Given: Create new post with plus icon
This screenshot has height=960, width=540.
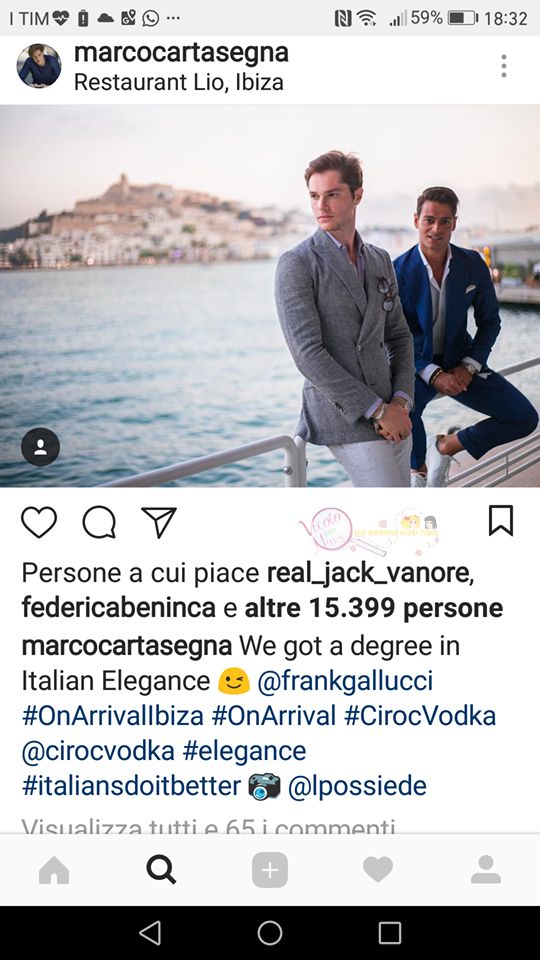Looking at the screenshot, I should click(x=270, y=870).
